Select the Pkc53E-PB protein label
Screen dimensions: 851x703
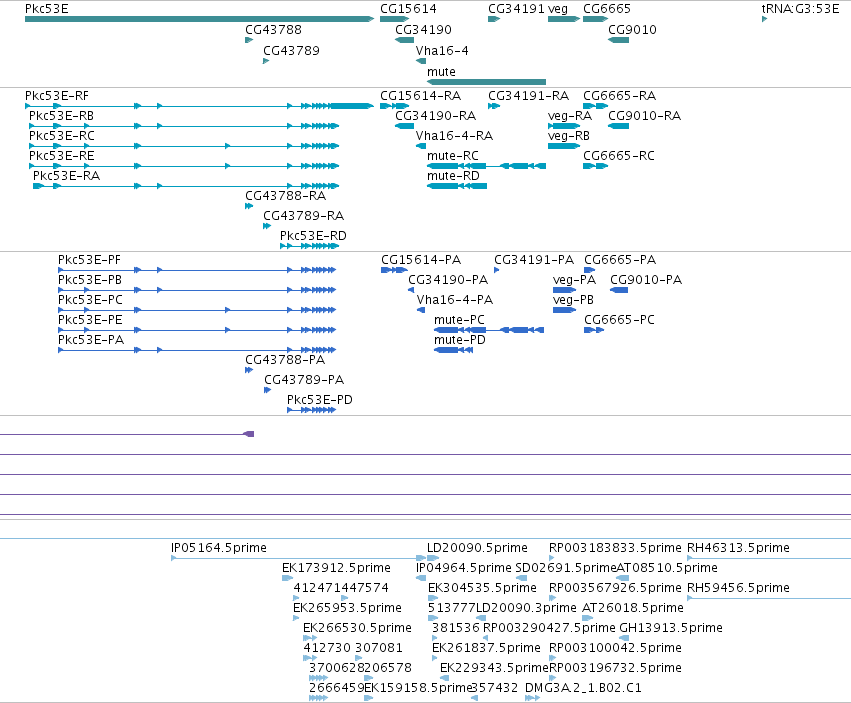[90, 280]
